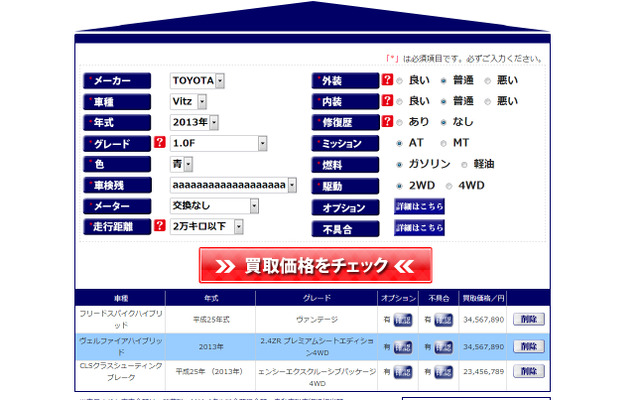Delete the CLSクラスシューティングブレーク row

pos(529,371)
